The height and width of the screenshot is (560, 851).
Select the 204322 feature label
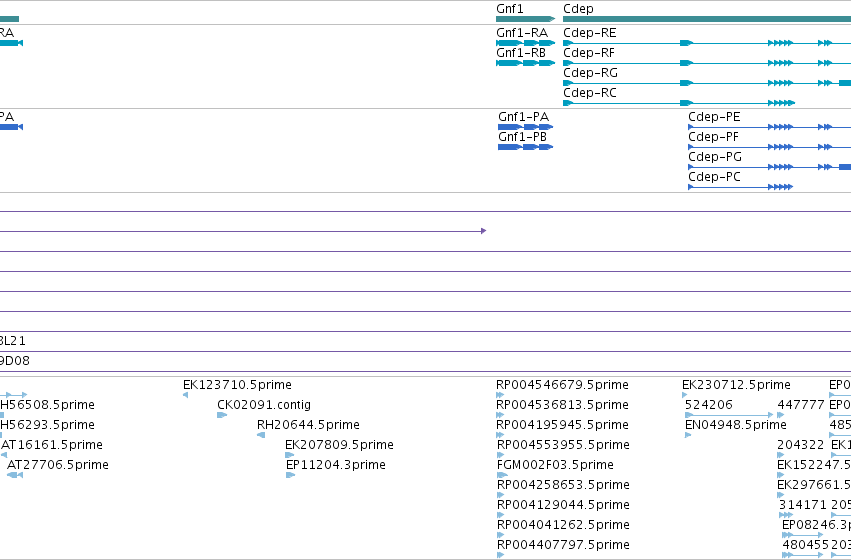coord(801,444)
